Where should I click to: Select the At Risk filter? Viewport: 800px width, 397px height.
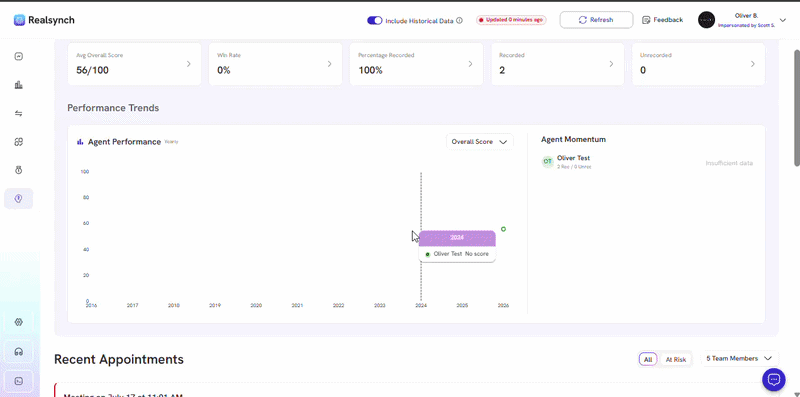click(x=676, y=359)
